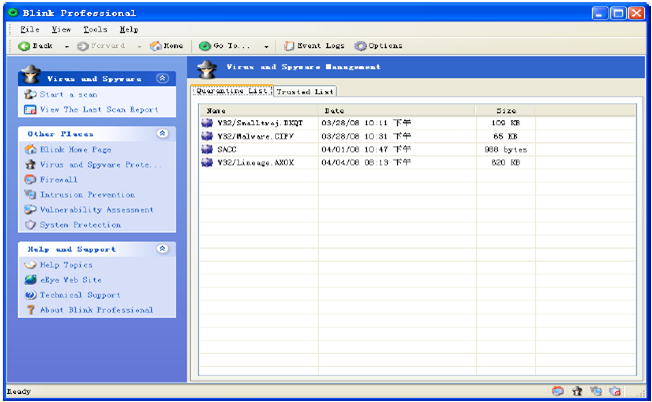The width and height of the screenshot is (652, 402).
Task: Click the Start a scan icon
Action: tap(30, 94)
